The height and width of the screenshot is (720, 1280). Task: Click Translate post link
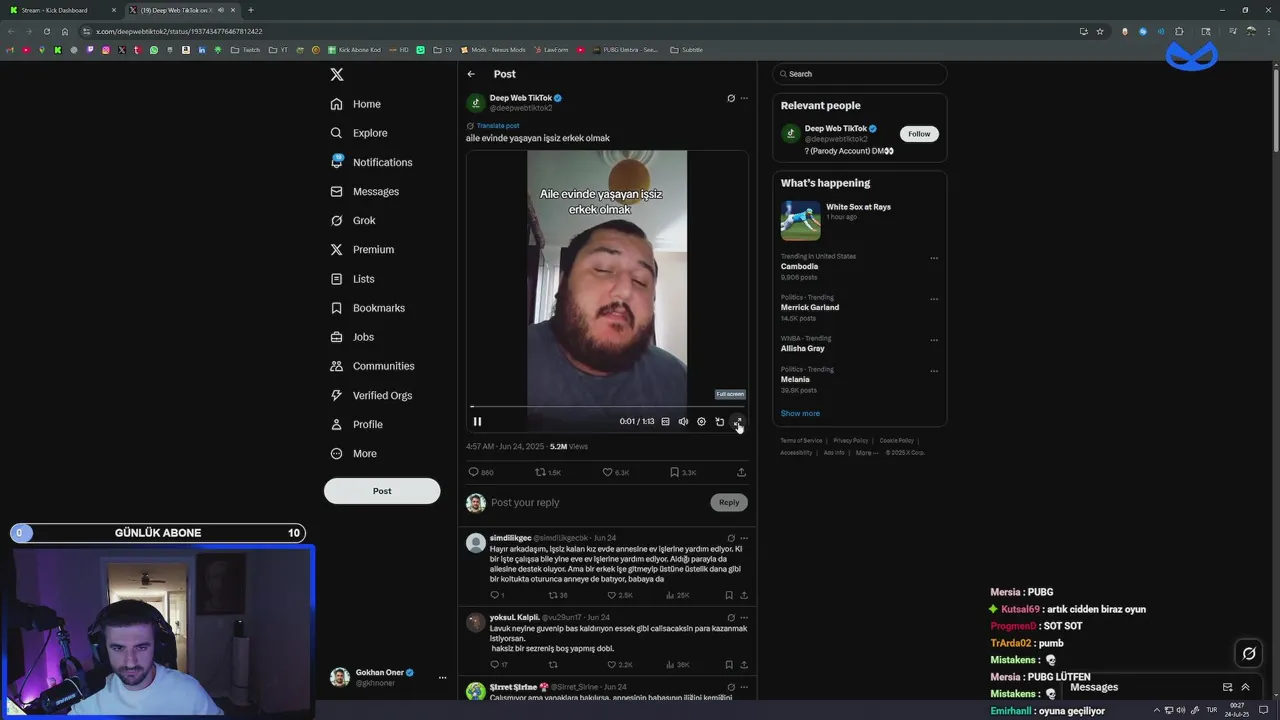click(x=497, y=126)
